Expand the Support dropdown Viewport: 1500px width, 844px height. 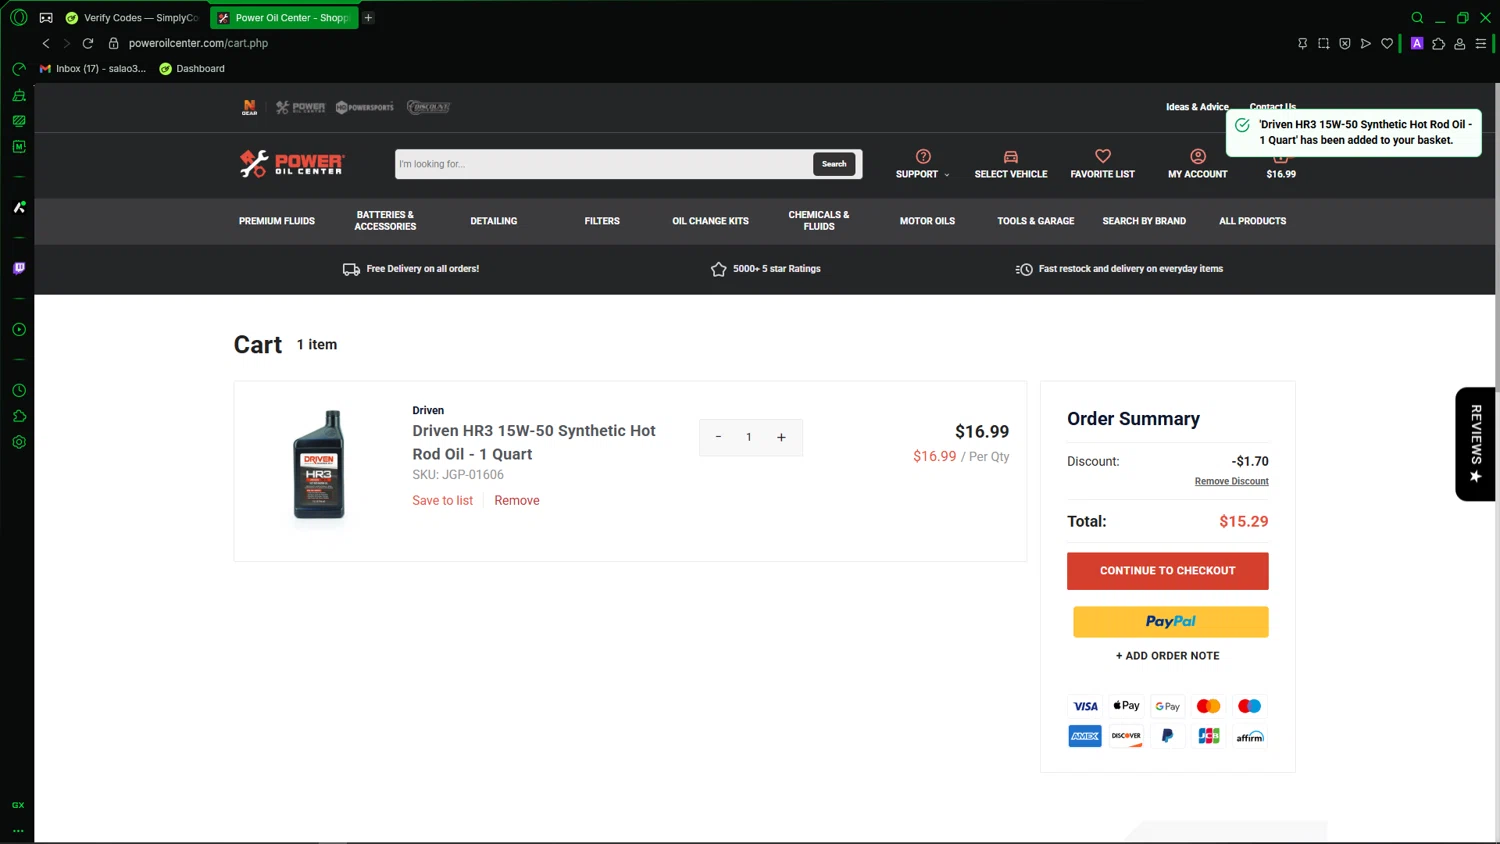923,164
